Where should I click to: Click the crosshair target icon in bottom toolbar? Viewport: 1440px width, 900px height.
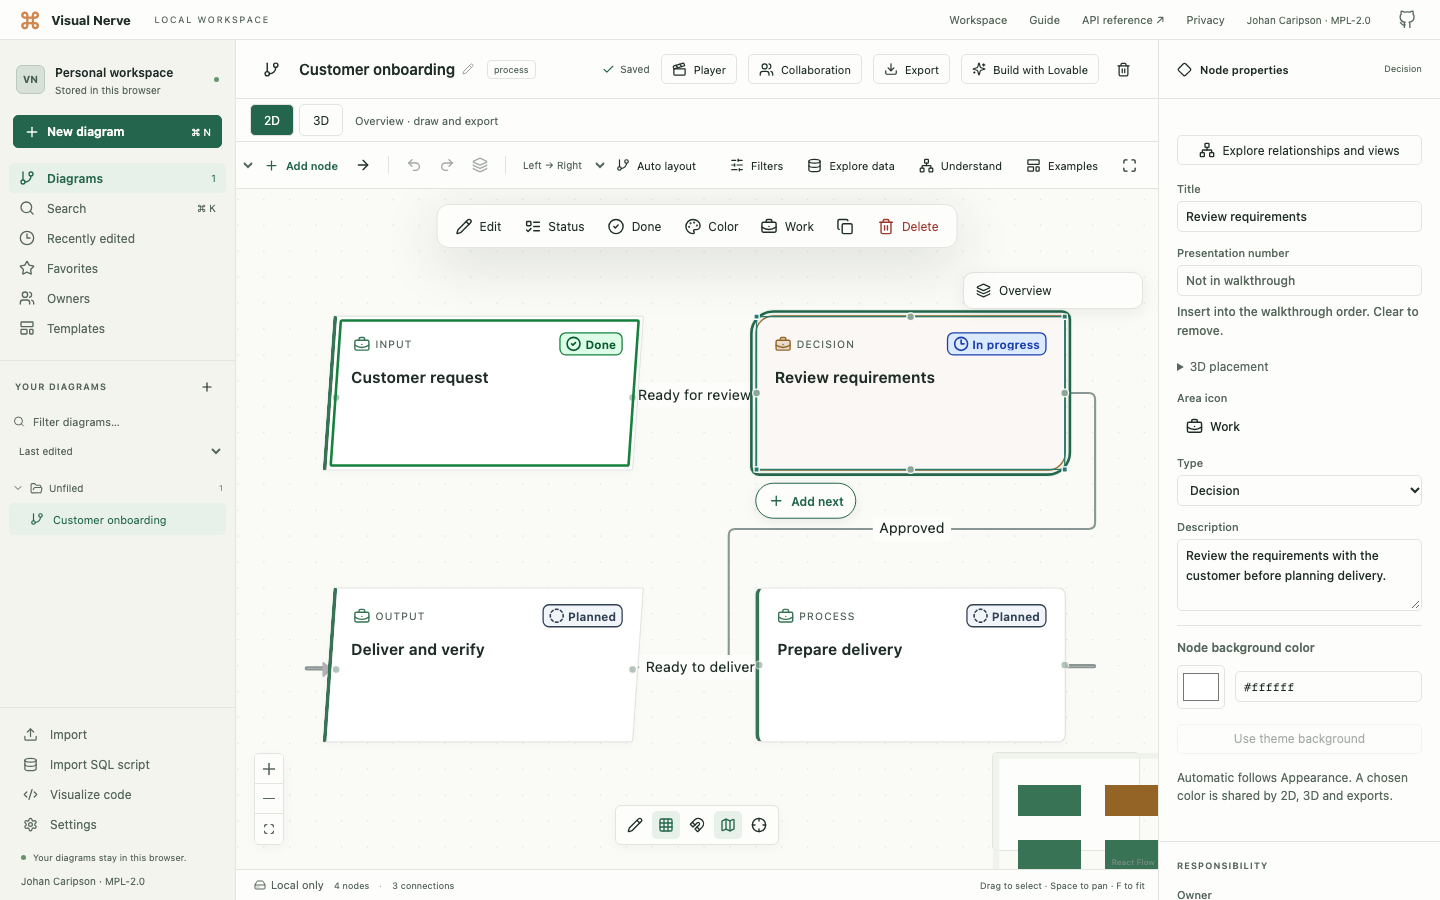pyautogui.click(x=759, y=825)
